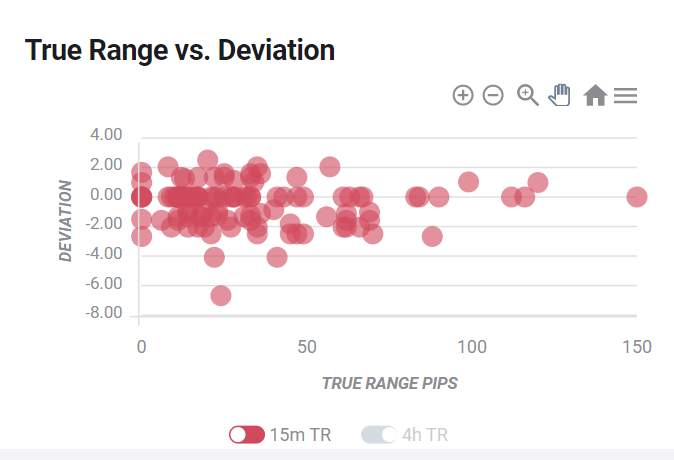This screenshot has width=674, height=460.
Task: Click the TRUE RANGE PIPS axis title
Action: (x=389, y=383)
